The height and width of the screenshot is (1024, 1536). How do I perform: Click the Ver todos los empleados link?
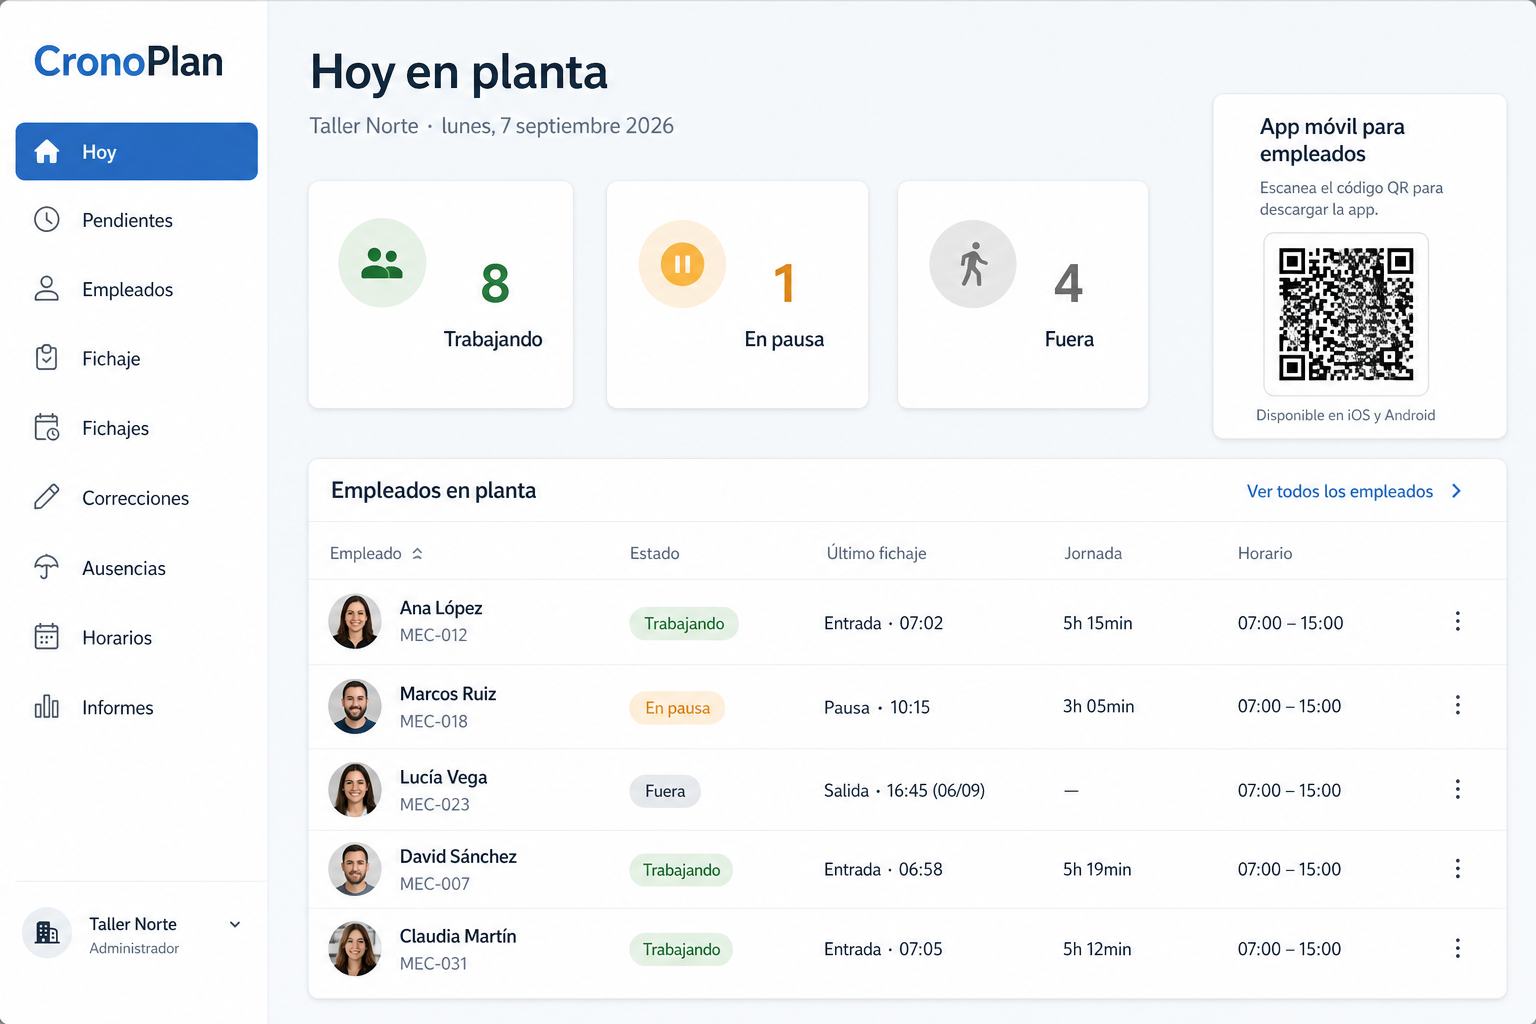point(1354,491)
